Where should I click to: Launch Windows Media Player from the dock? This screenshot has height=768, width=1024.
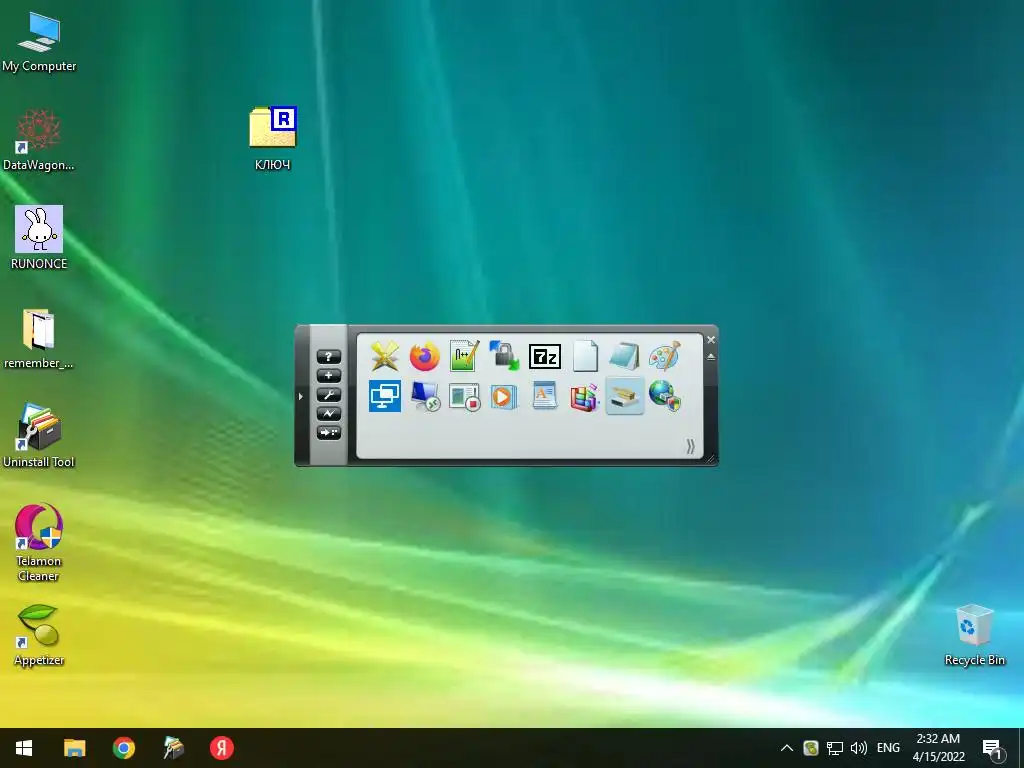(504, 396)
